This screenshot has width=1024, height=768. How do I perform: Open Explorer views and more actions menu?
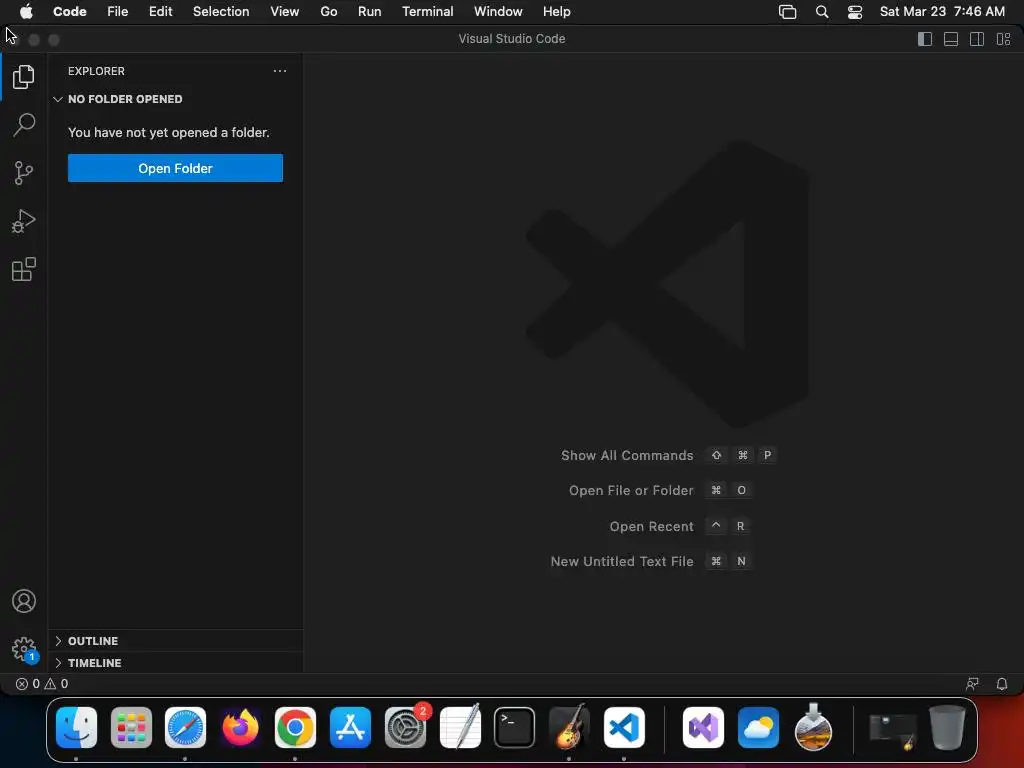pos(280,71)
